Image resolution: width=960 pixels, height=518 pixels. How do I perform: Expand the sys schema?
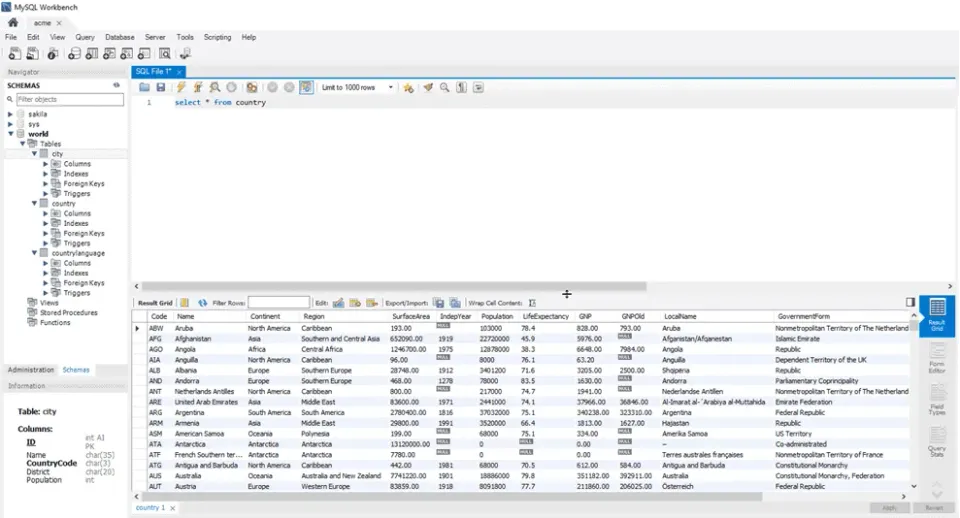point(10,124)
